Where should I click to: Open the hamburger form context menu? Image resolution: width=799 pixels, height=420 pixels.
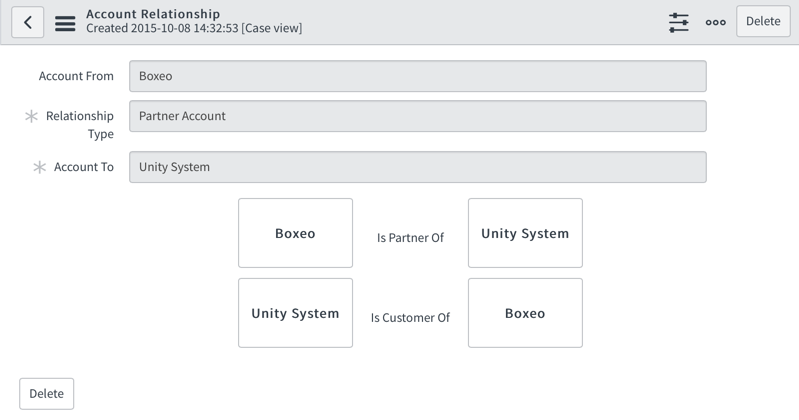point(65,23)
